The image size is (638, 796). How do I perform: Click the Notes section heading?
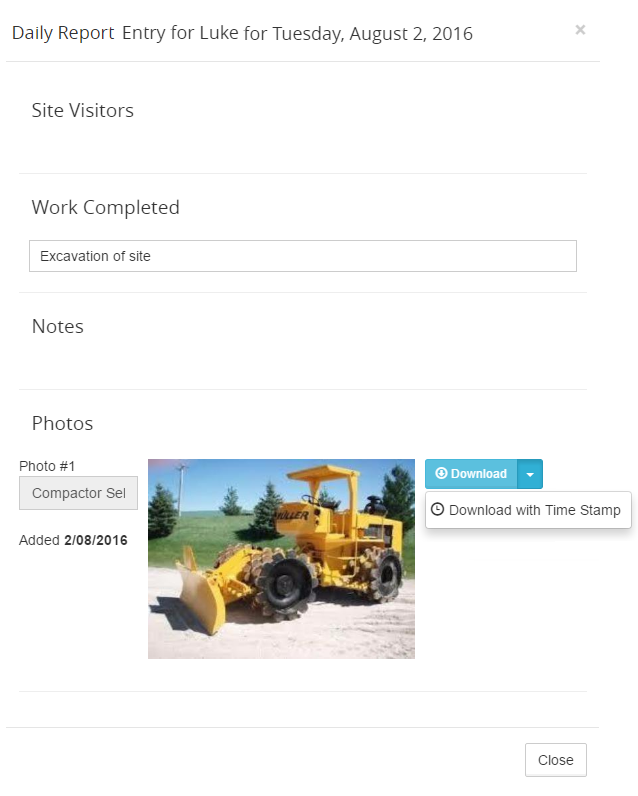tap(58, 326)
